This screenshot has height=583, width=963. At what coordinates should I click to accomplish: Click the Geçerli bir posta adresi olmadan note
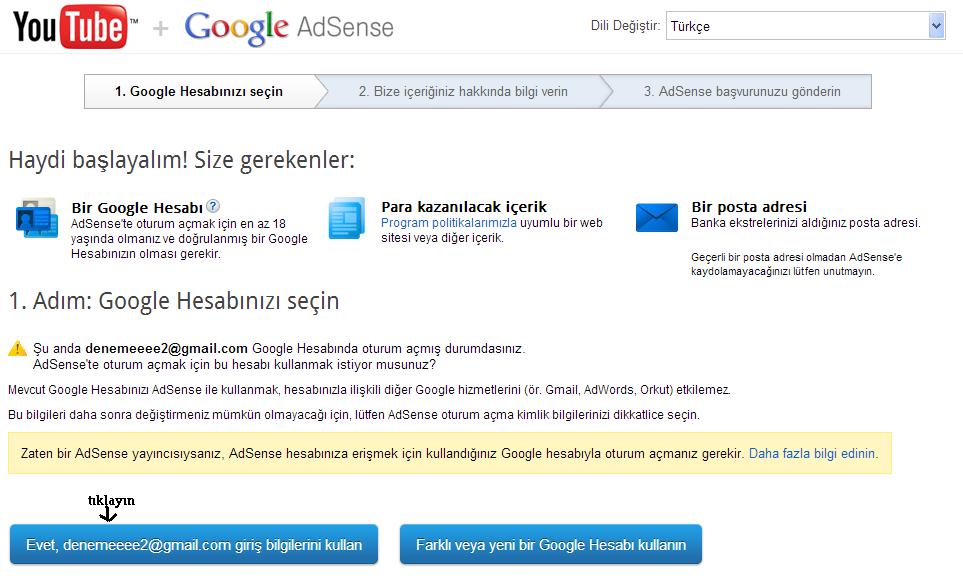coord(797,264)
